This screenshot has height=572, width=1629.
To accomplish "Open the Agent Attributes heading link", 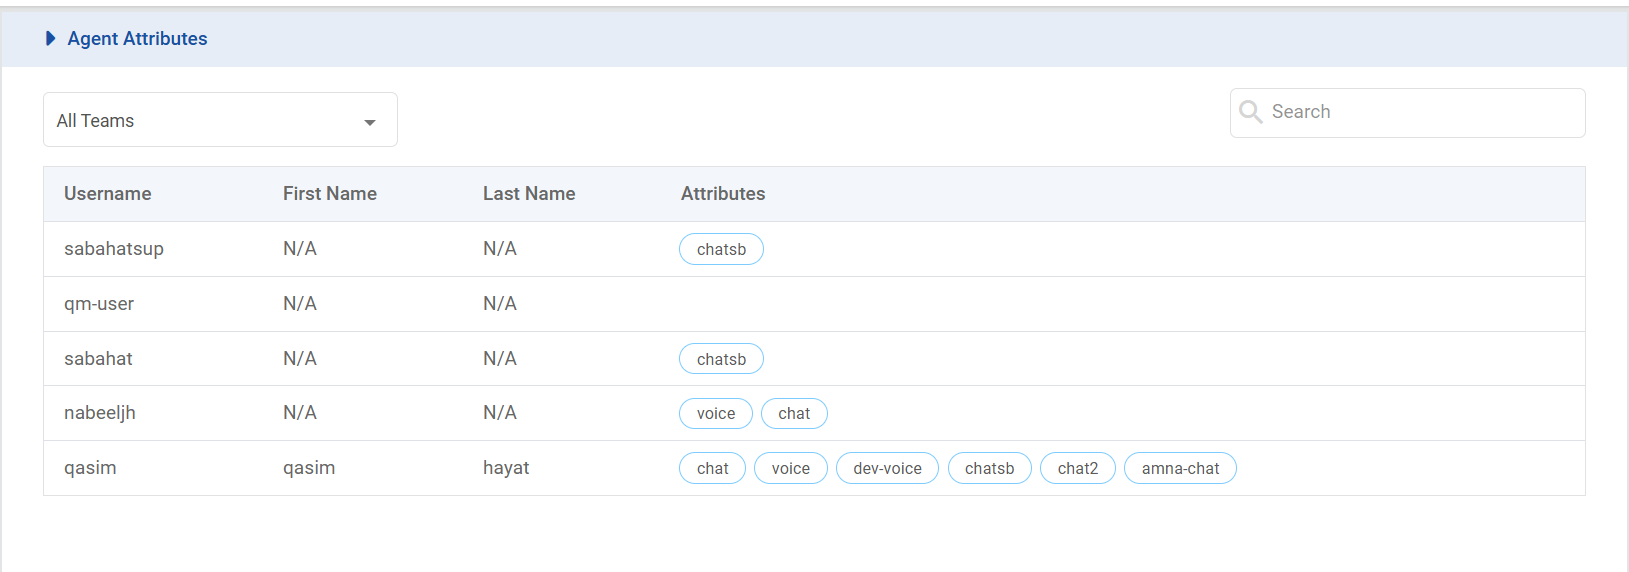I will (x=138, y=39).
